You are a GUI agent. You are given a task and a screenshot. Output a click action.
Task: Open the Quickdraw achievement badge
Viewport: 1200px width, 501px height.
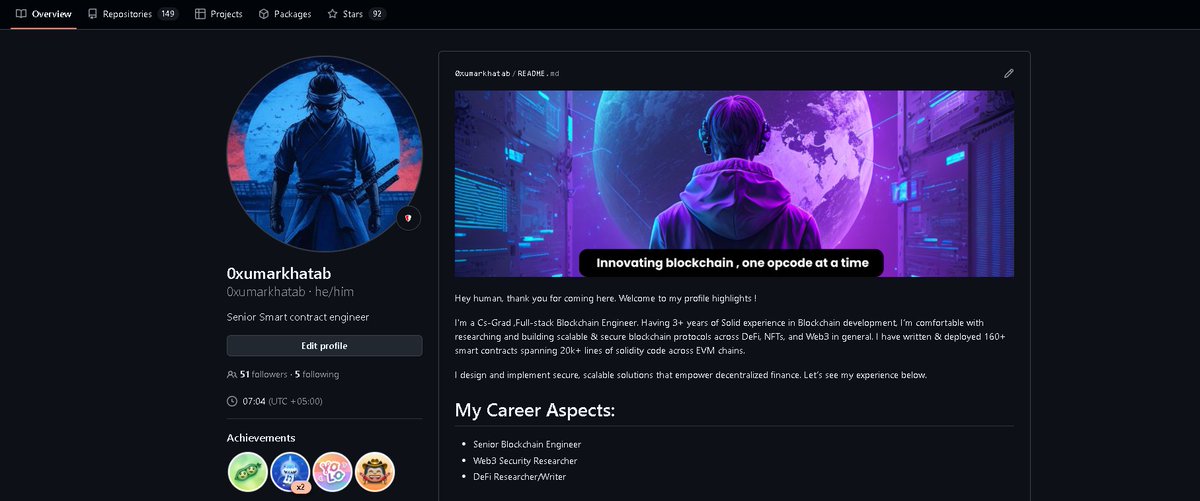375,472
